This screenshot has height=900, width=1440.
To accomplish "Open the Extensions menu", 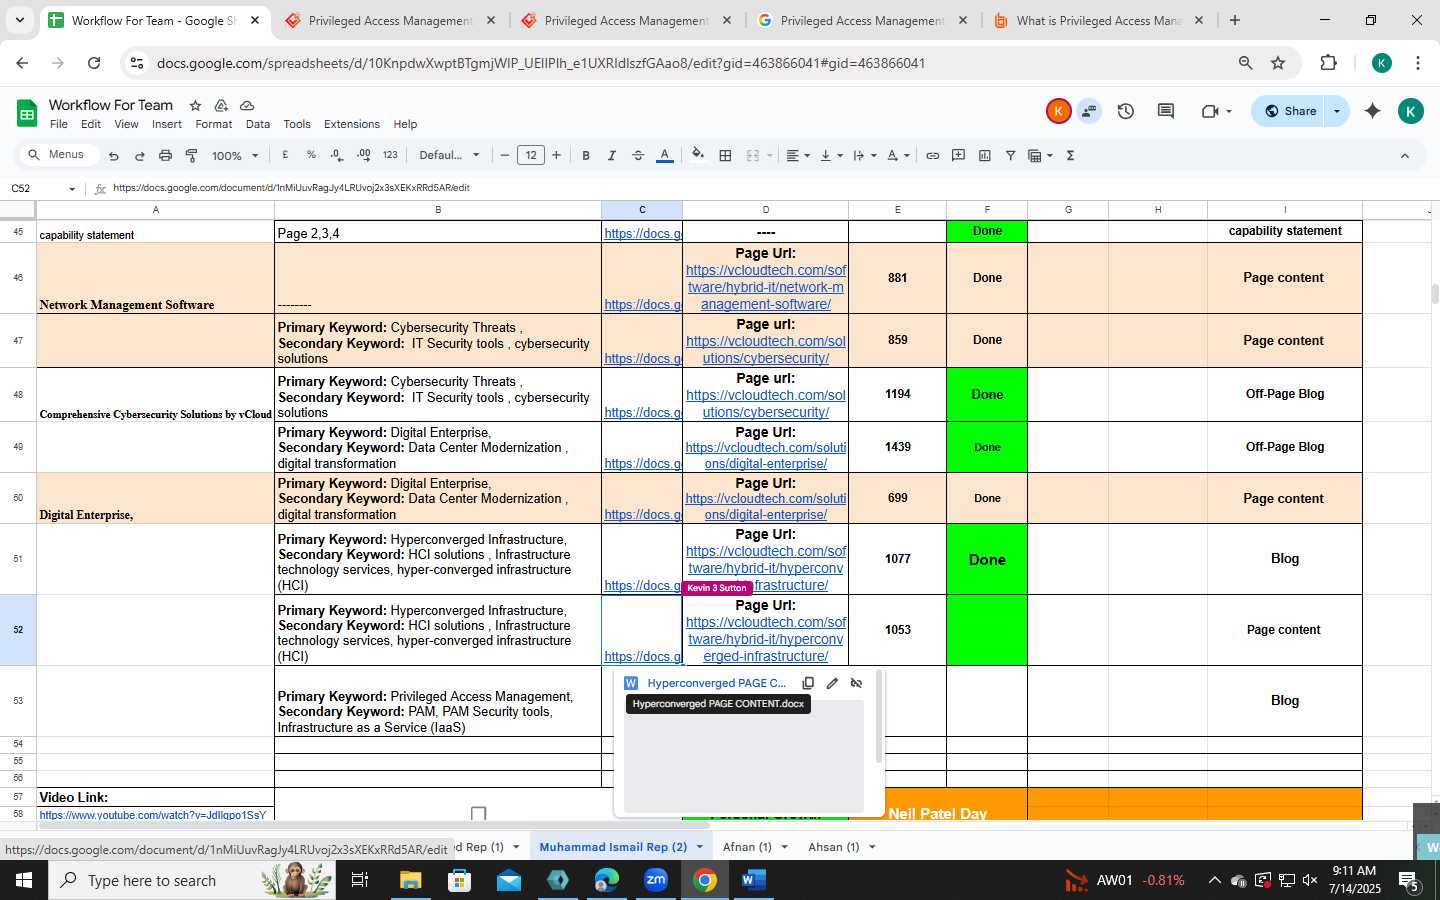I will (352, 124).
